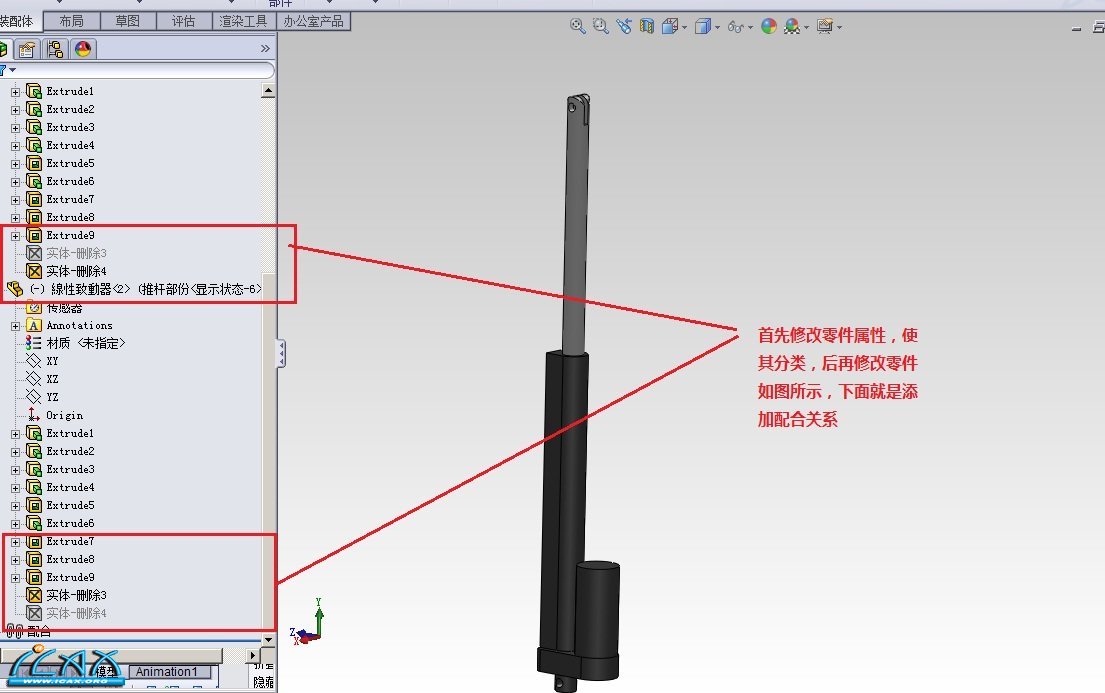
Task: Click the Annotations 'A' icon
Action: [33, 325]
